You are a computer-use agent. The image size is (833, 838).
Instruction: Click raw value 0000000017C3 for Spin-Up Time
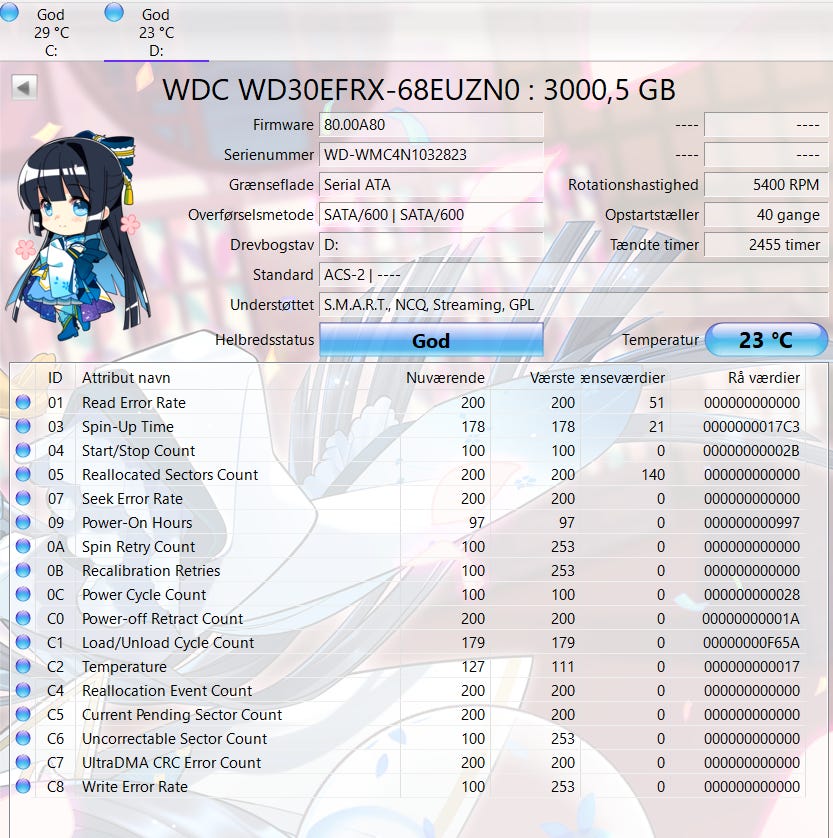click(x=751, y=426)
